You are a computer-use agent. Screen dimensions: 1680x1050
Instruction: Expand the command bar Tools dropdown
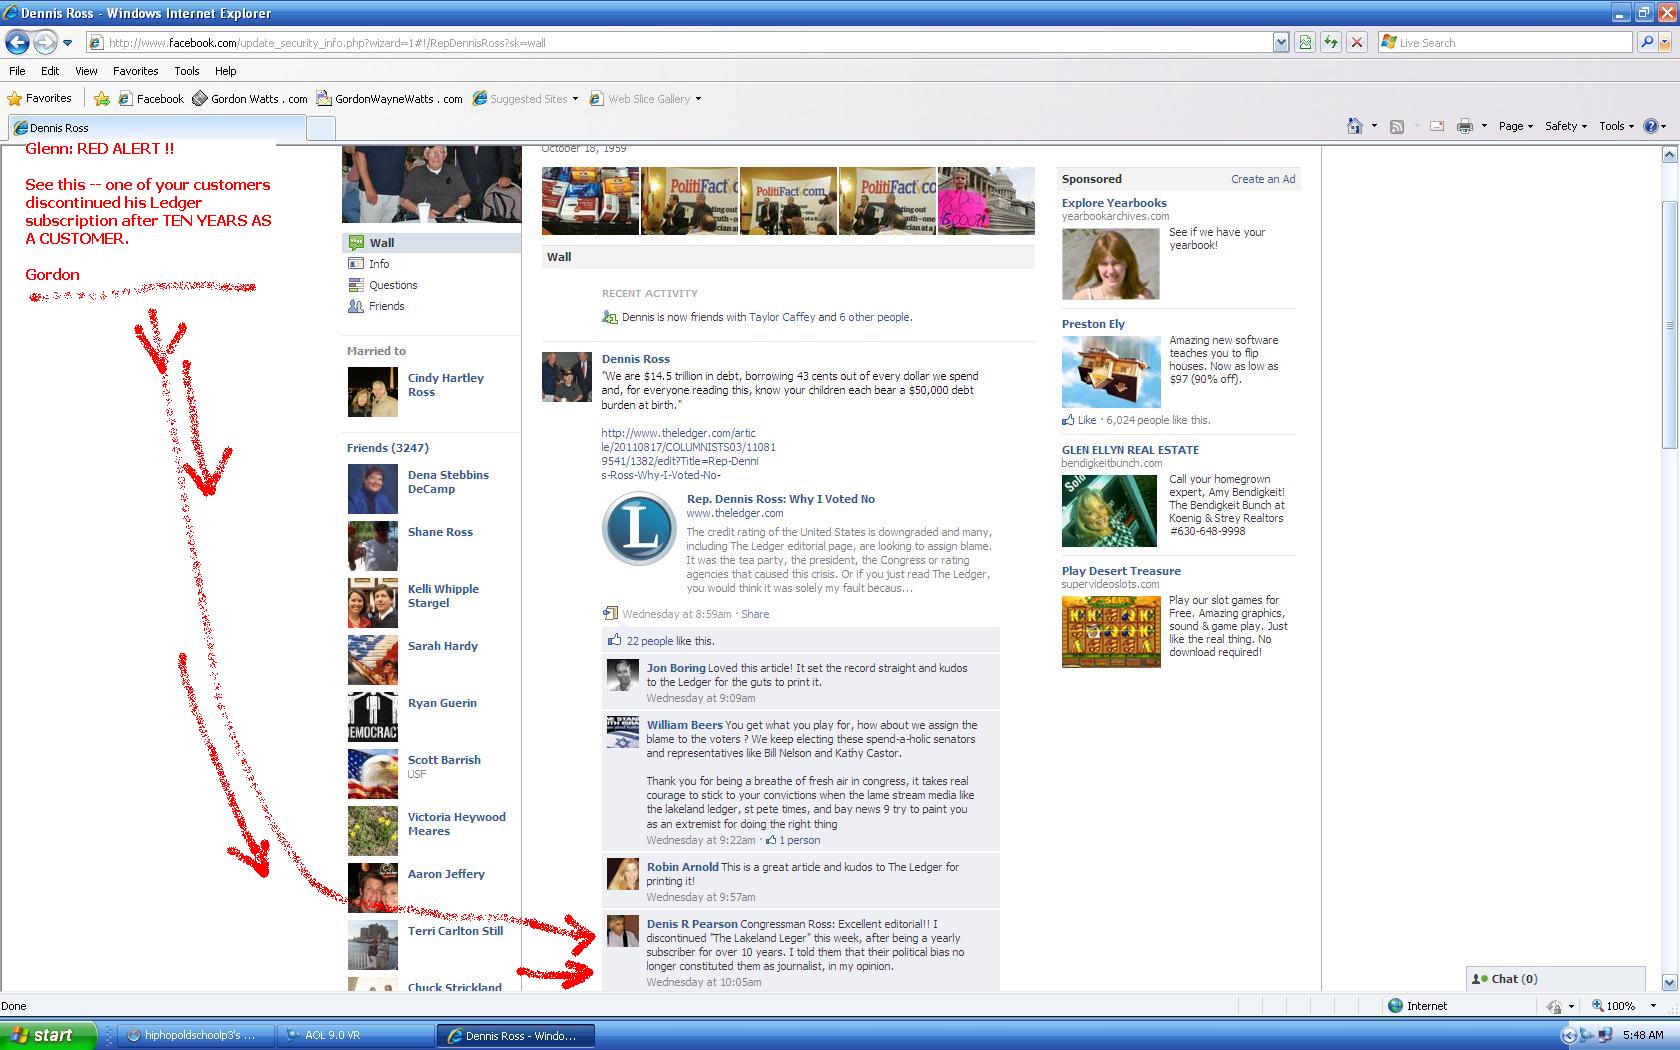pyautogui.click(x=1616, y=126)
